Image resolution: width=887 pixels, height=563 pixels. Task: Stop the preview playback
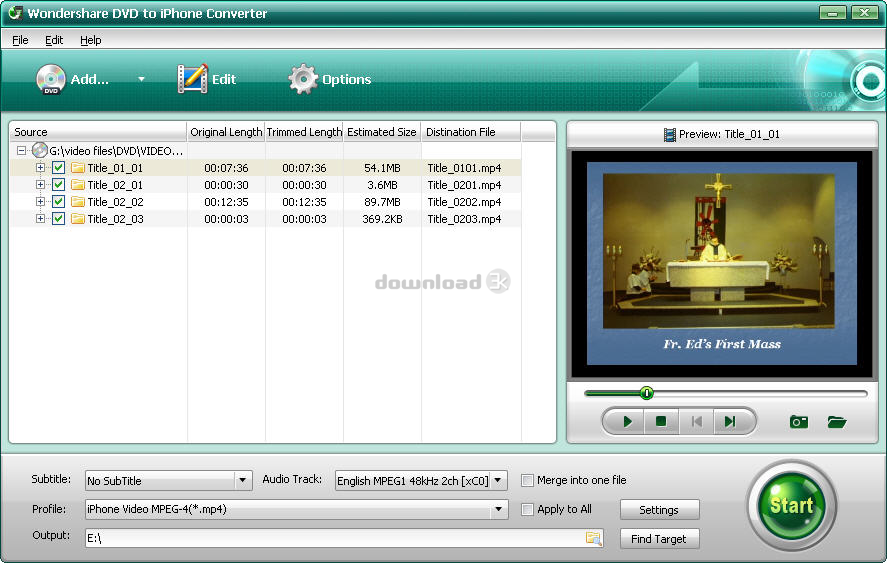(x=661, y=422)
